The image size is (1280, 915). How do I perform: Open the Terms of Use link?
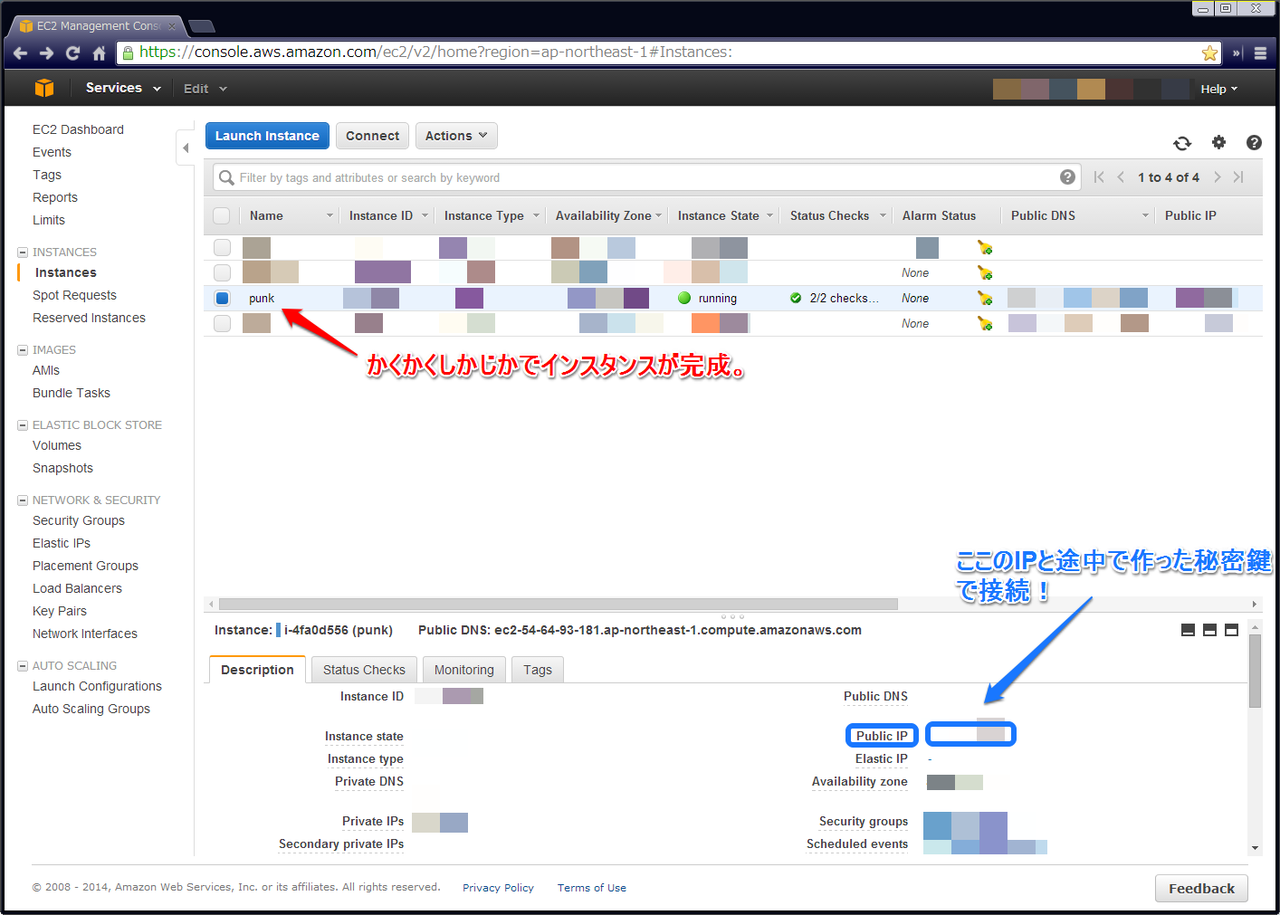592,888
